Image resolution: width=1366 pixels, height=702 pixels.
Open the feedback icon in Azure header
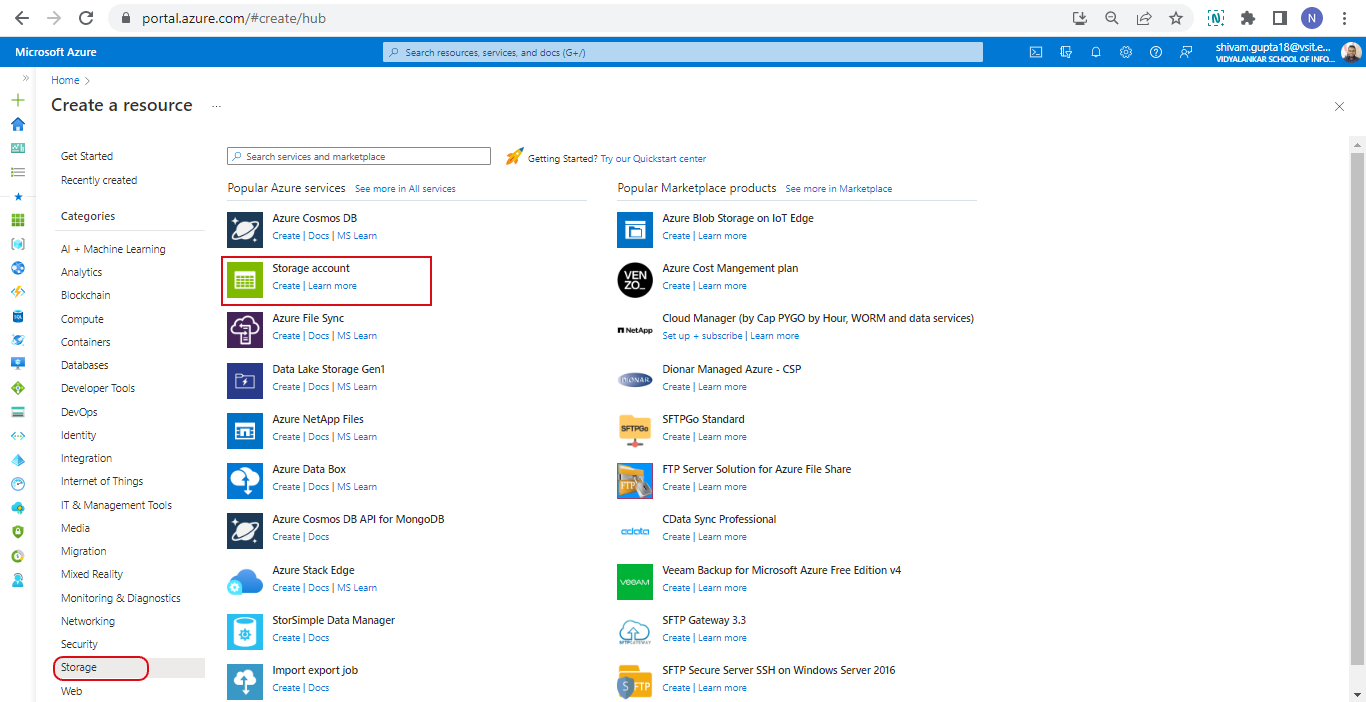tap(1186, 52)
